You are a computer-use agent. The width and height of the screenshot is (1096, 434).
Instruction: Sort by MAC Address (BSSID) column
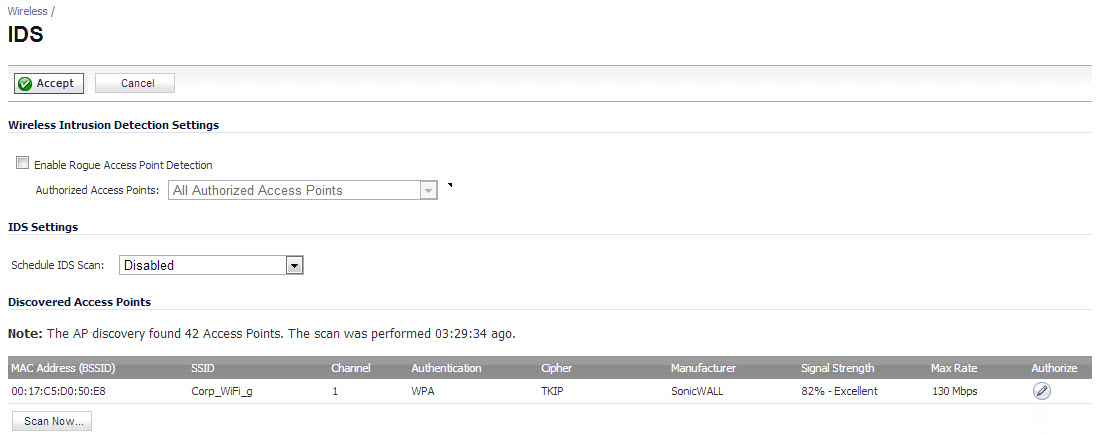click(x=63, y=368)
